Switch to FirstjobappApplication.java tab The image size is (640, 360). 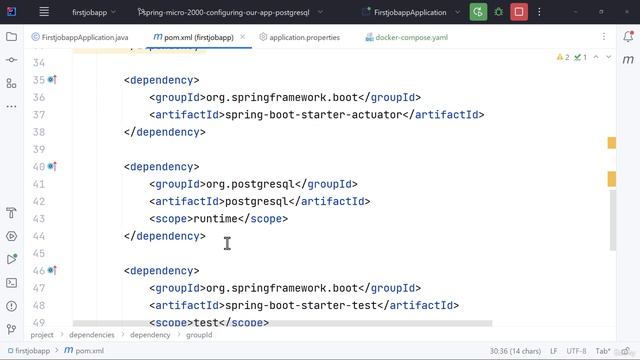click(x=80, y=37)
